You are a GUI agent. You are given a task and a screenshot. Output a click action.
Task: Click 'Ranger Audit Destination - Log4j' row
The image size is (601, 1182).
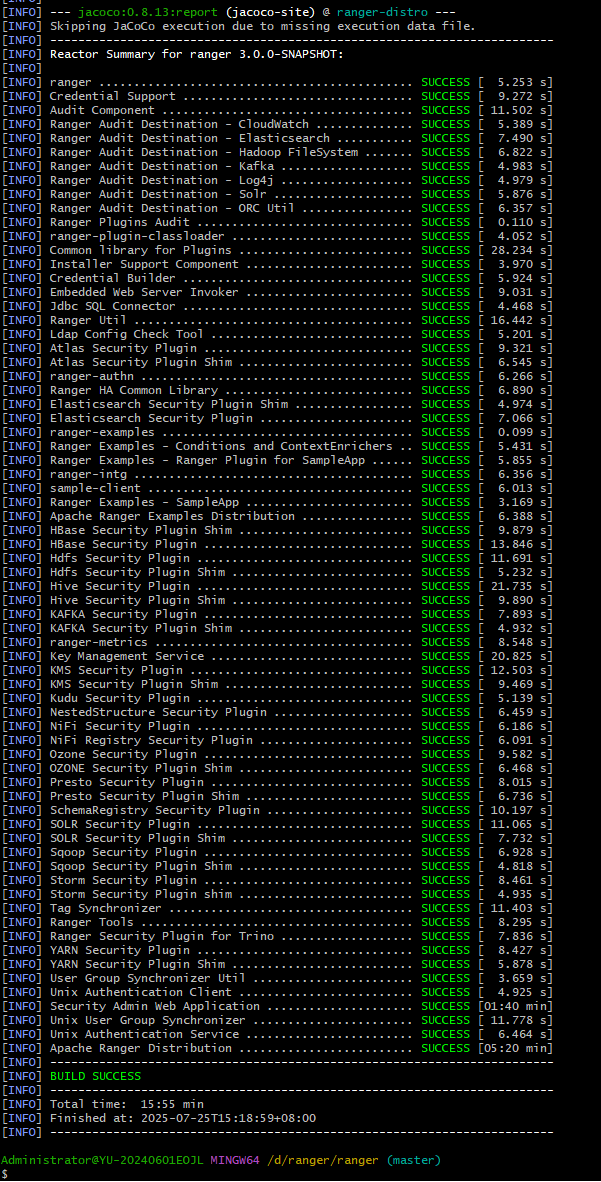[278, 180]
